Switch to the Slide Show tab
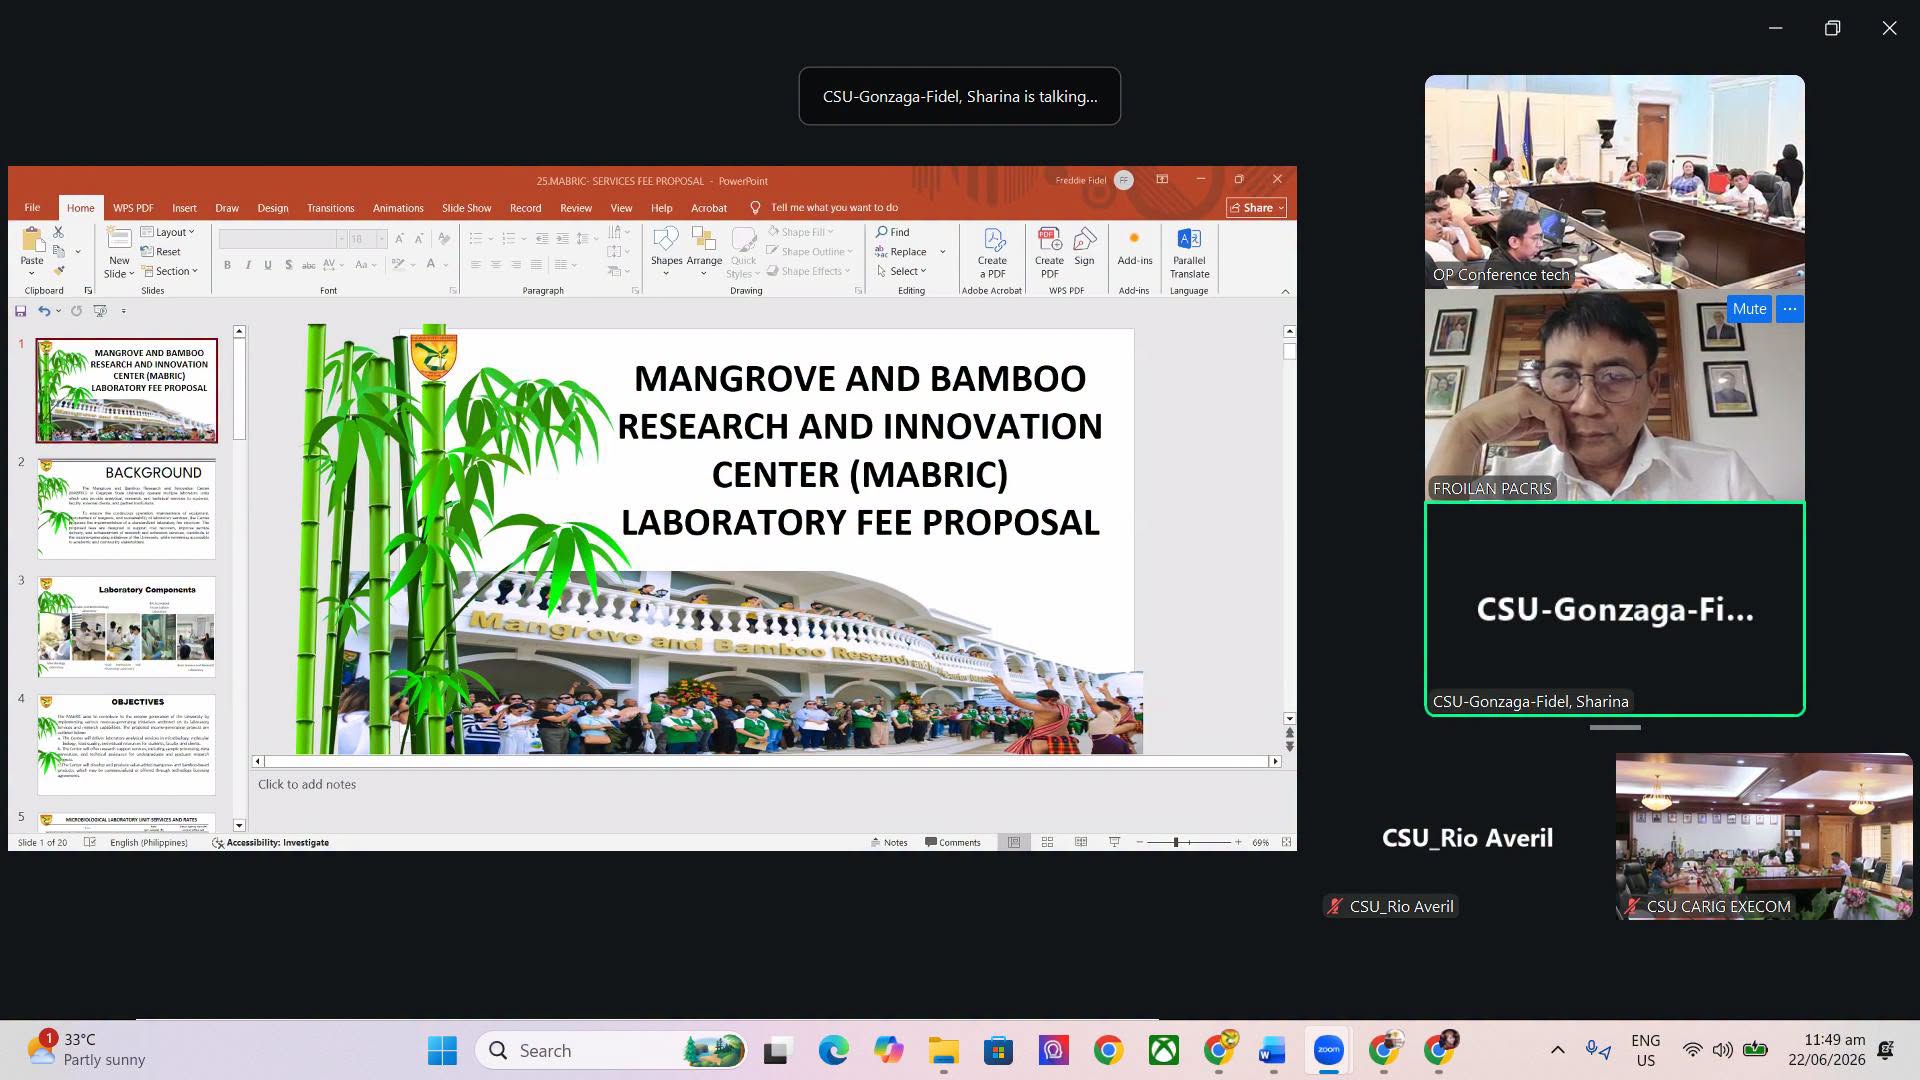 pos(466,208)
